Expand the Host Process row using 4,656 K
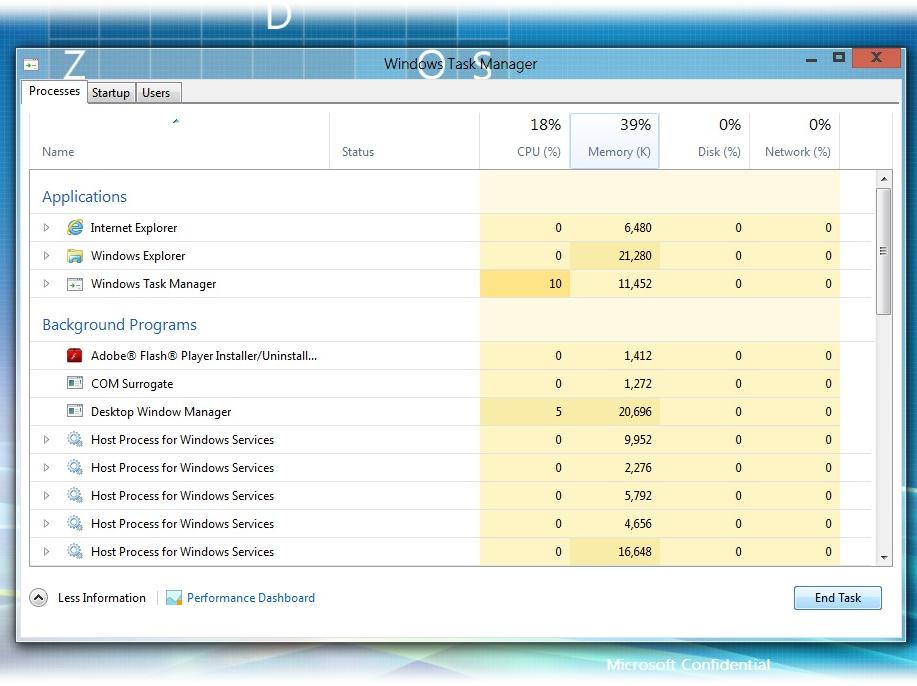The image size is (917, 686). [46, 524]
